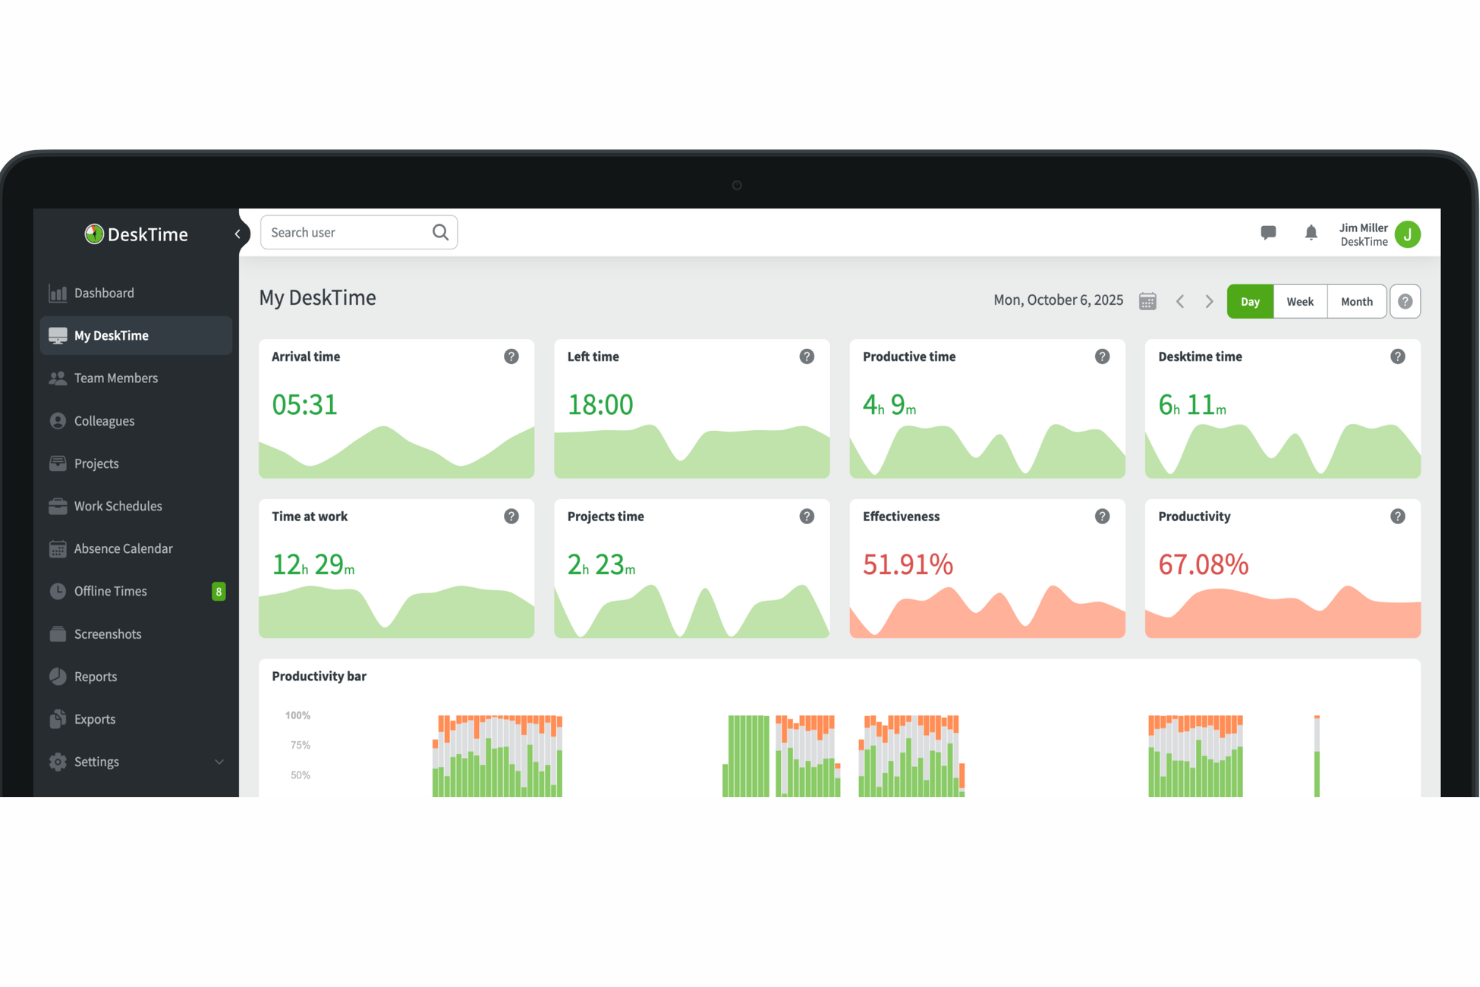The width and height of the screenshot is (1480, 987).
Task: Click the Work Schedules briefcase icon
Action: point(58,506)
